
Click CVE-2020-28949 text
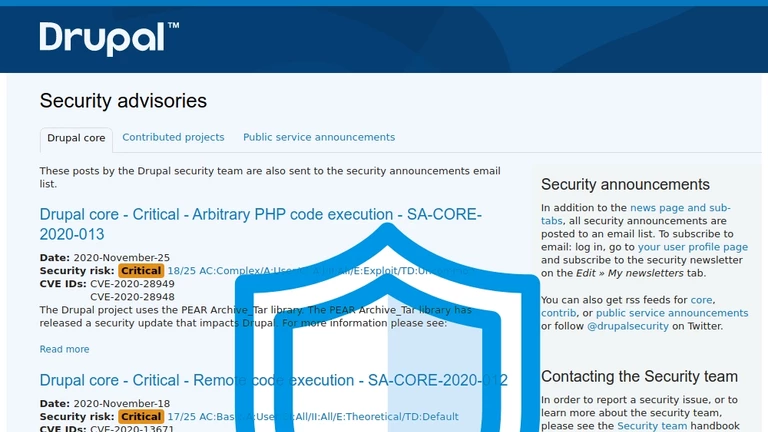click(x=132, y=284)
